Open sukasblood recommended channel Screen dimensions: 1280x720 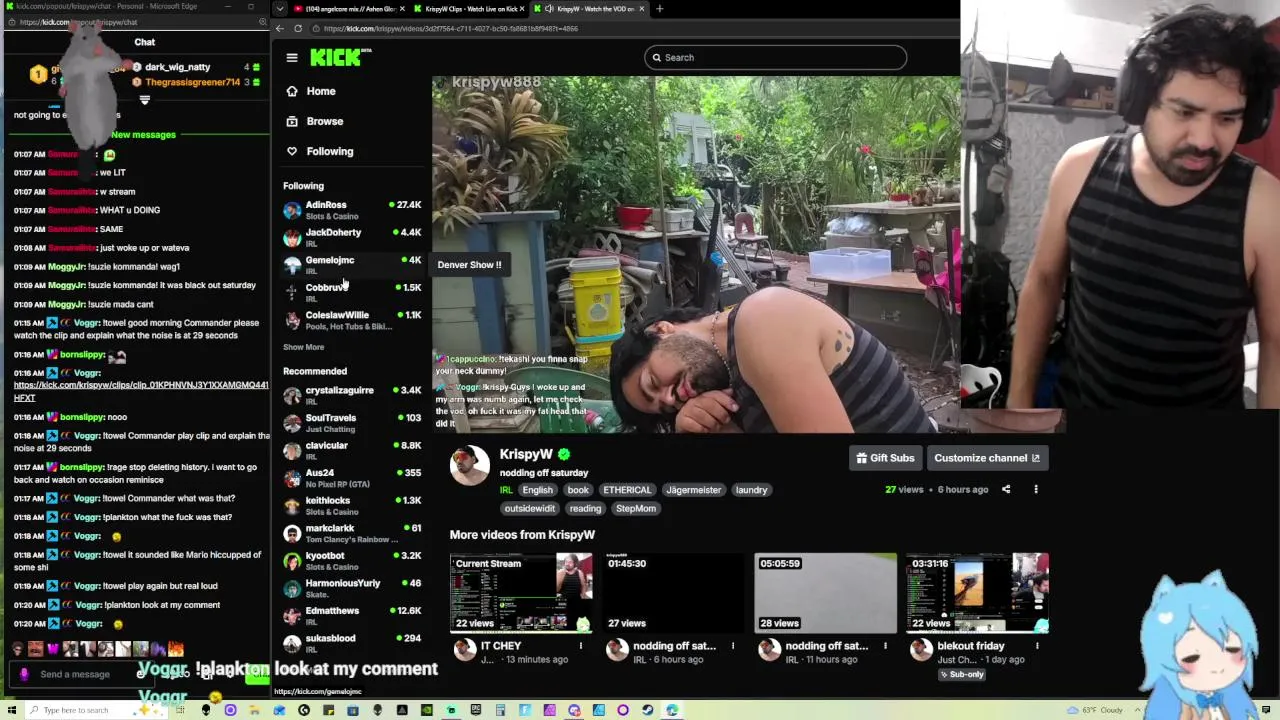click(x=353, y=643)
